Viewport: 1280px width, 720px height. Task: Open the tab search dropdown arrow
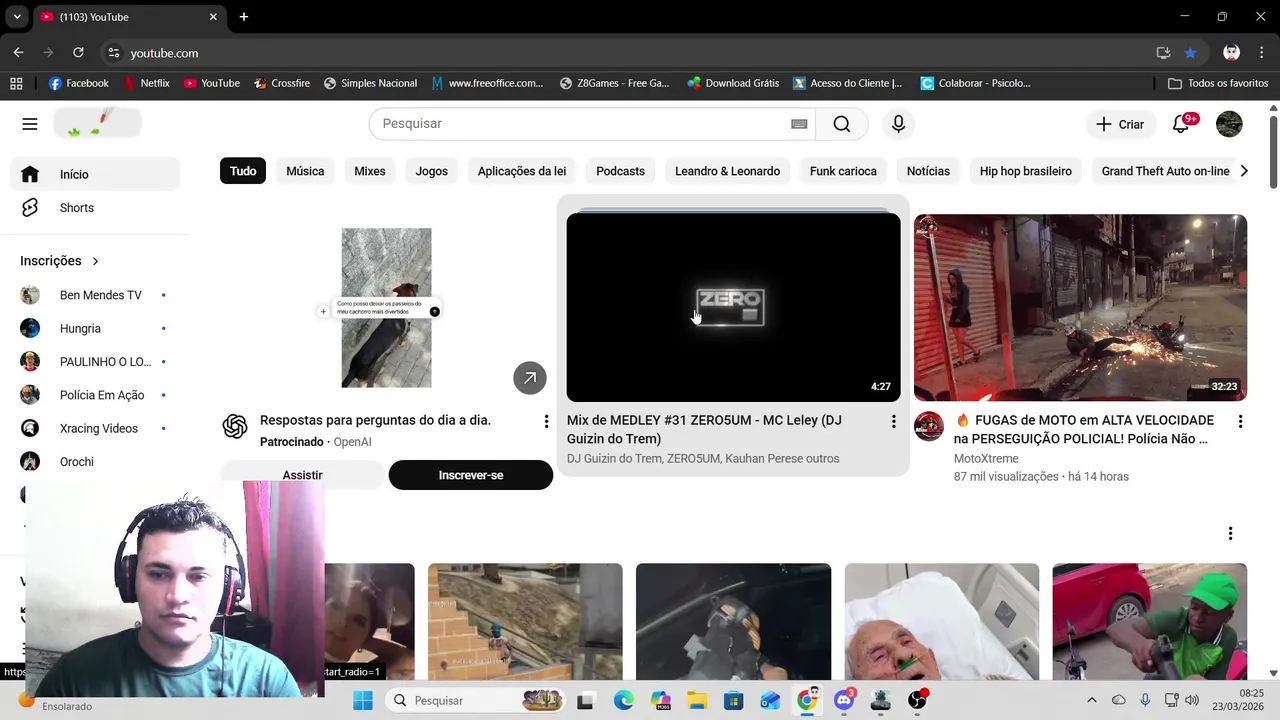pos(17,17)
